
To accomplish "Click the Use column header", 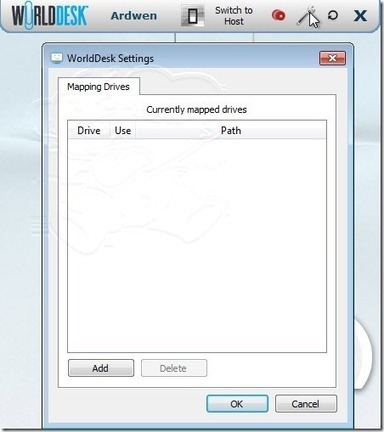I will click(x=123, y=130).
